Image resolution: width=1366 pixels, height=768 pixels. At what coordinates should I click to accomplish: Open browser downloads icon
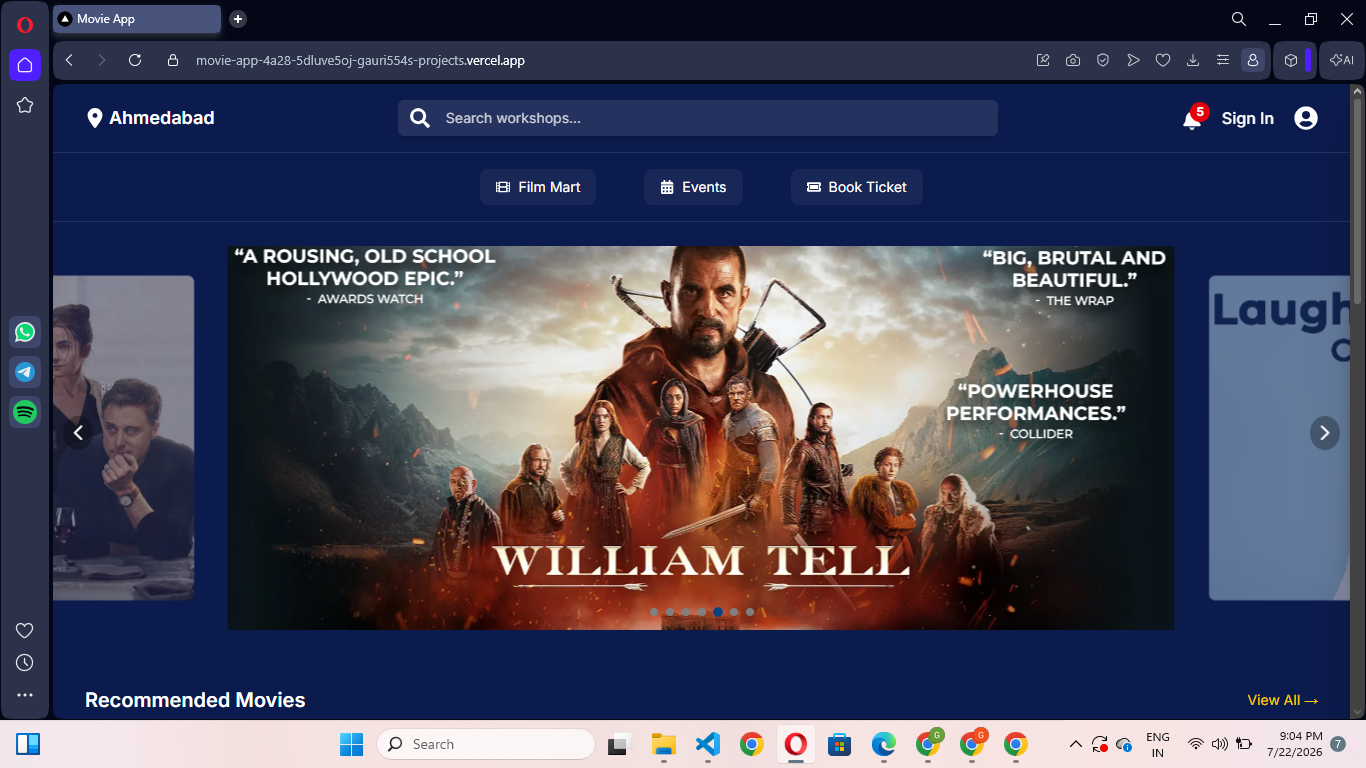click(x=1193, y=60)
